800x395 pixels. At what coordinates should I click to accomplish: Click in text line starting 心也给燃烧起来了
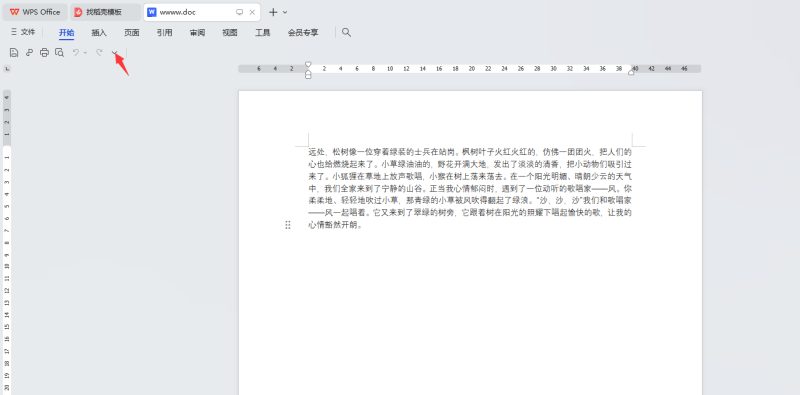[470, 164]
